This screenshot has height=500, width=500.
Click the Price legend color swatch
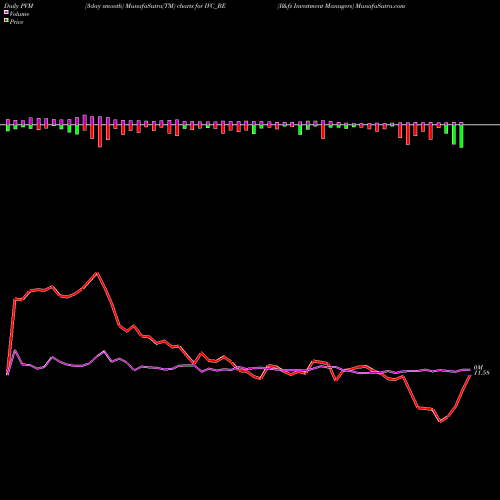coord(6,21)
